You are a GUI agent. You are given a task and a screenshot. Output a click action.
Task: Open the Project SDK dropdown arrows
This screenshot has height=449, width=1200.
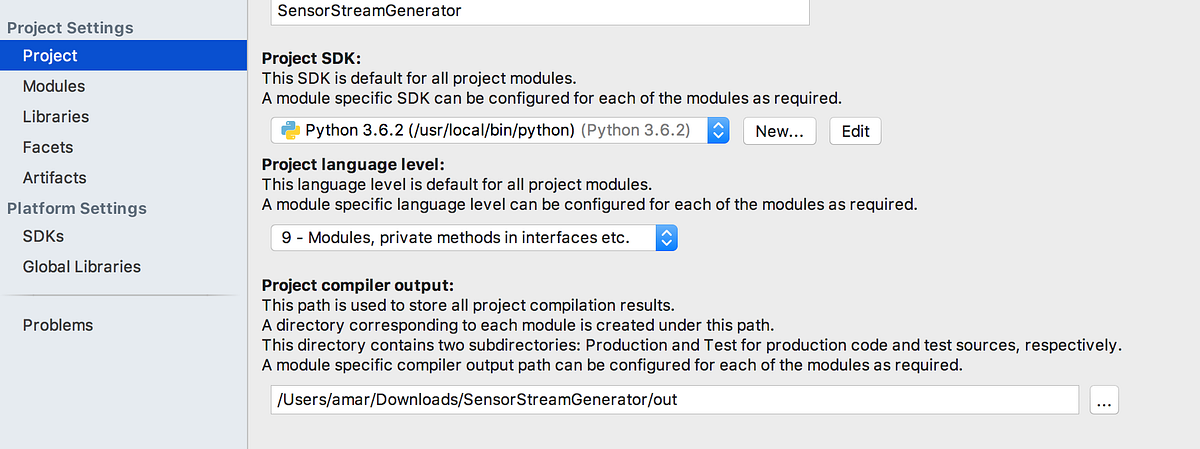tap(719, 131)
